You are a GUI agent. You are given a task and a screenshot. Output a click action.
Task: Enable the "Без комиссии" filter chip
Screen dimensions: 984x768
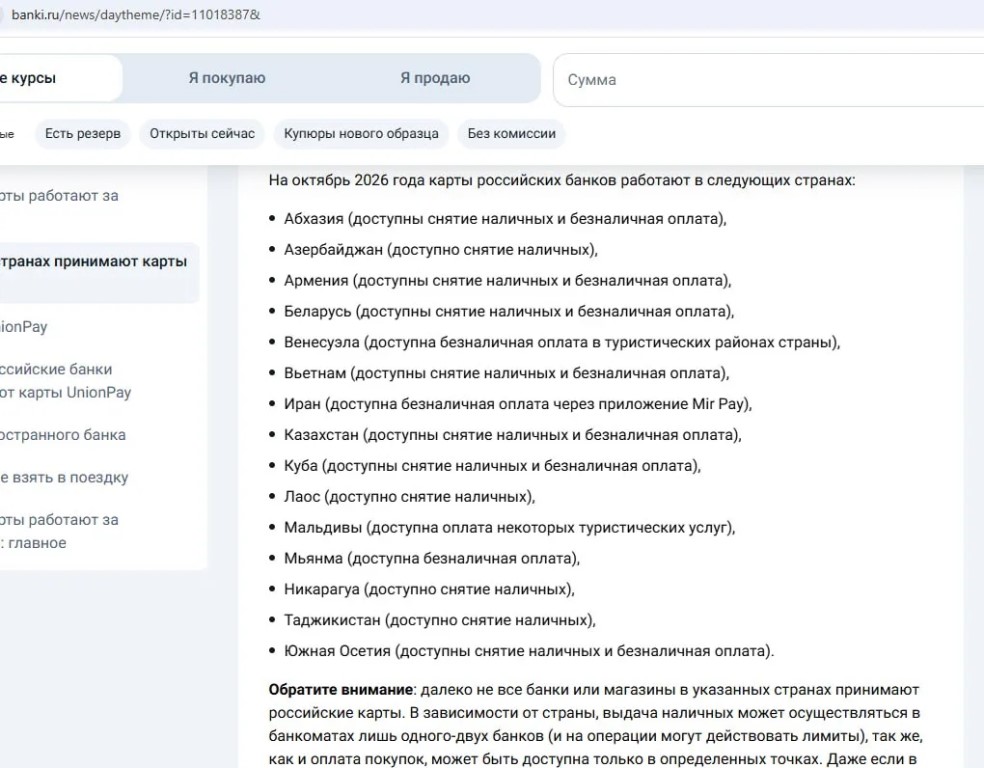coord(511,134)
